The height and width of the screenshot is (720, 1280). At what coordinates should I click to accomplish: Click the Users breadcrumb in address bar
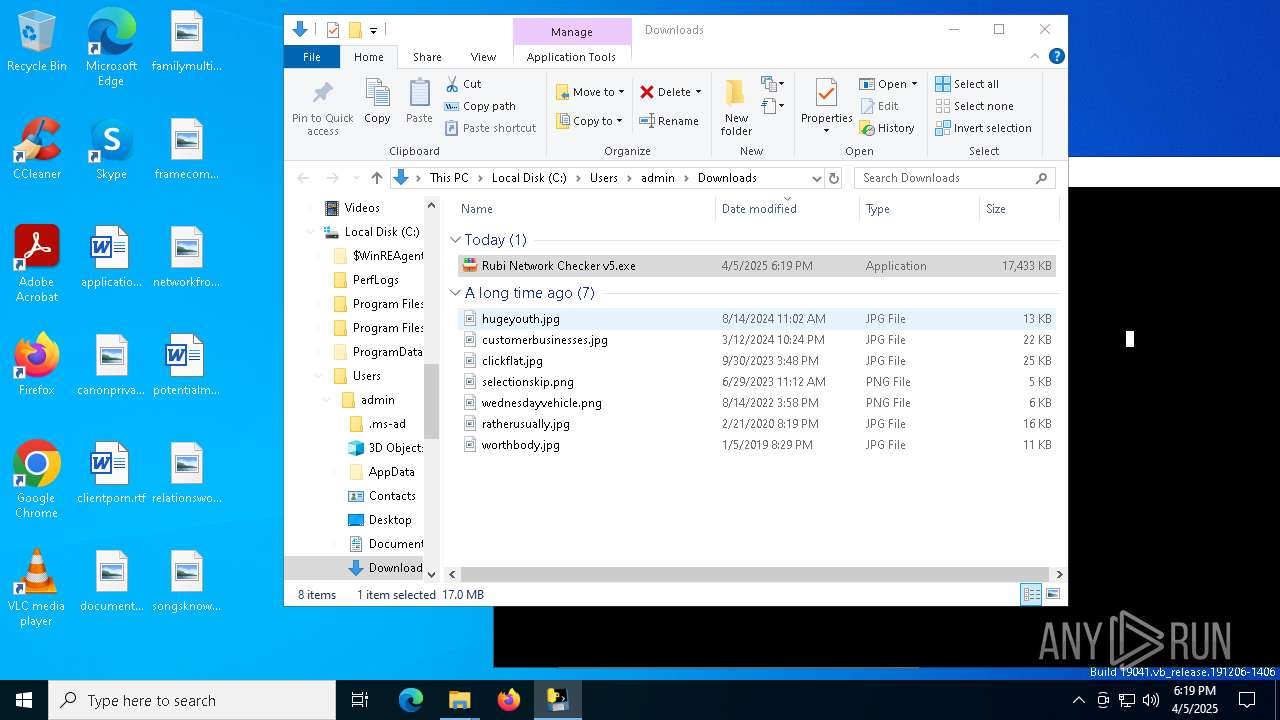604,178
